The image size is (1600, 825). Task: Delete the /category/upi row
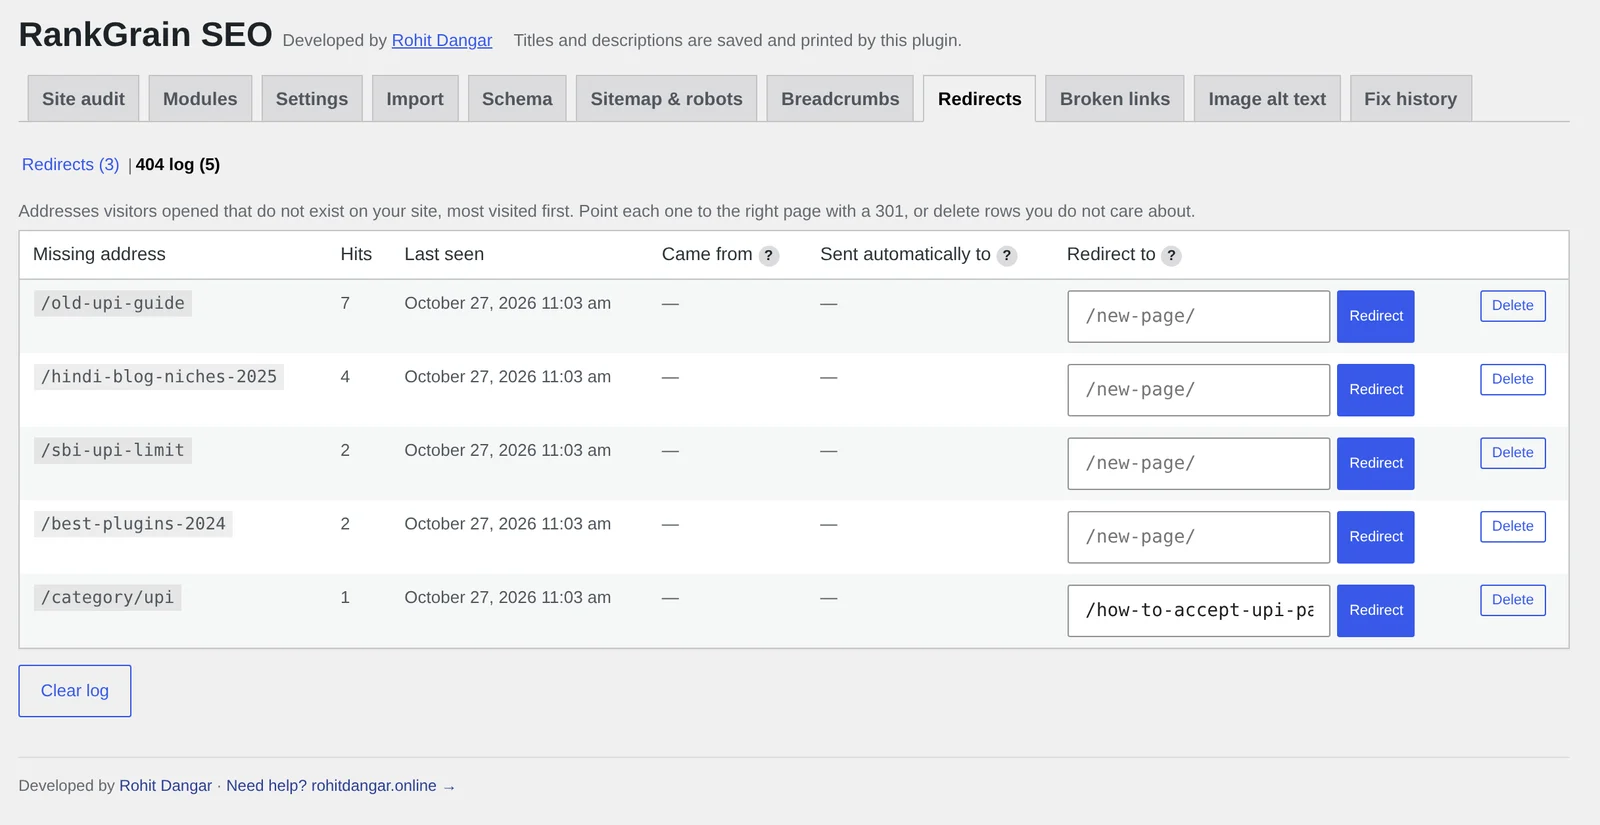[x=1513, y=600]
